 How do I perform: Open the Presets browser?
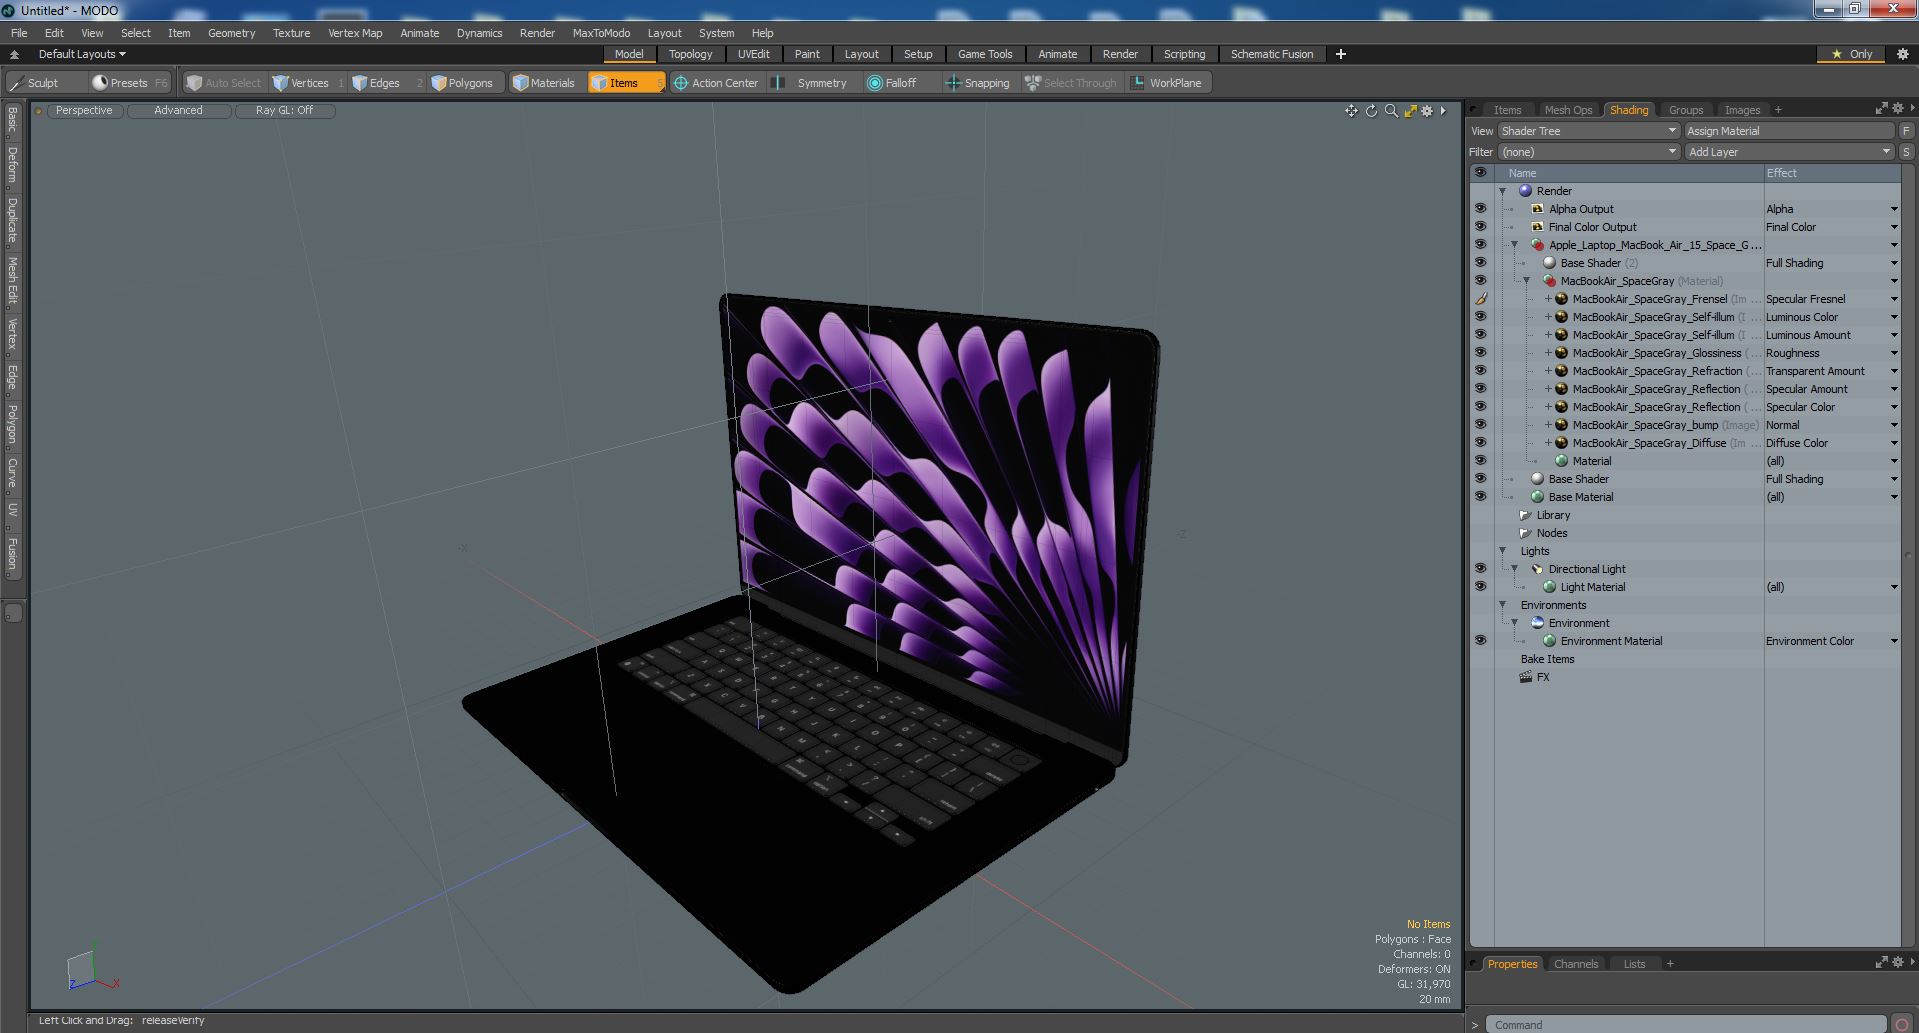[x=129, y=83]
